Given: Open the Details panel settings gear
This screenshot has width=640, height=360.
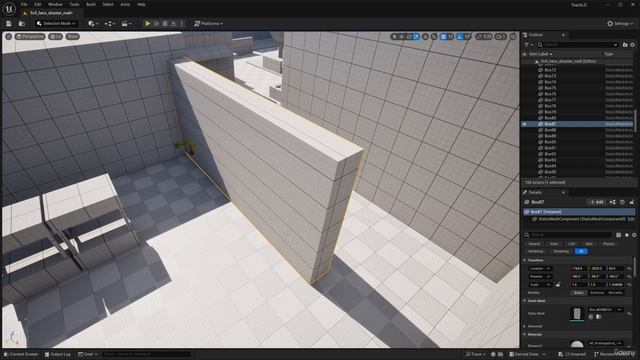Looking at the screenshot, I should point(634,235).
